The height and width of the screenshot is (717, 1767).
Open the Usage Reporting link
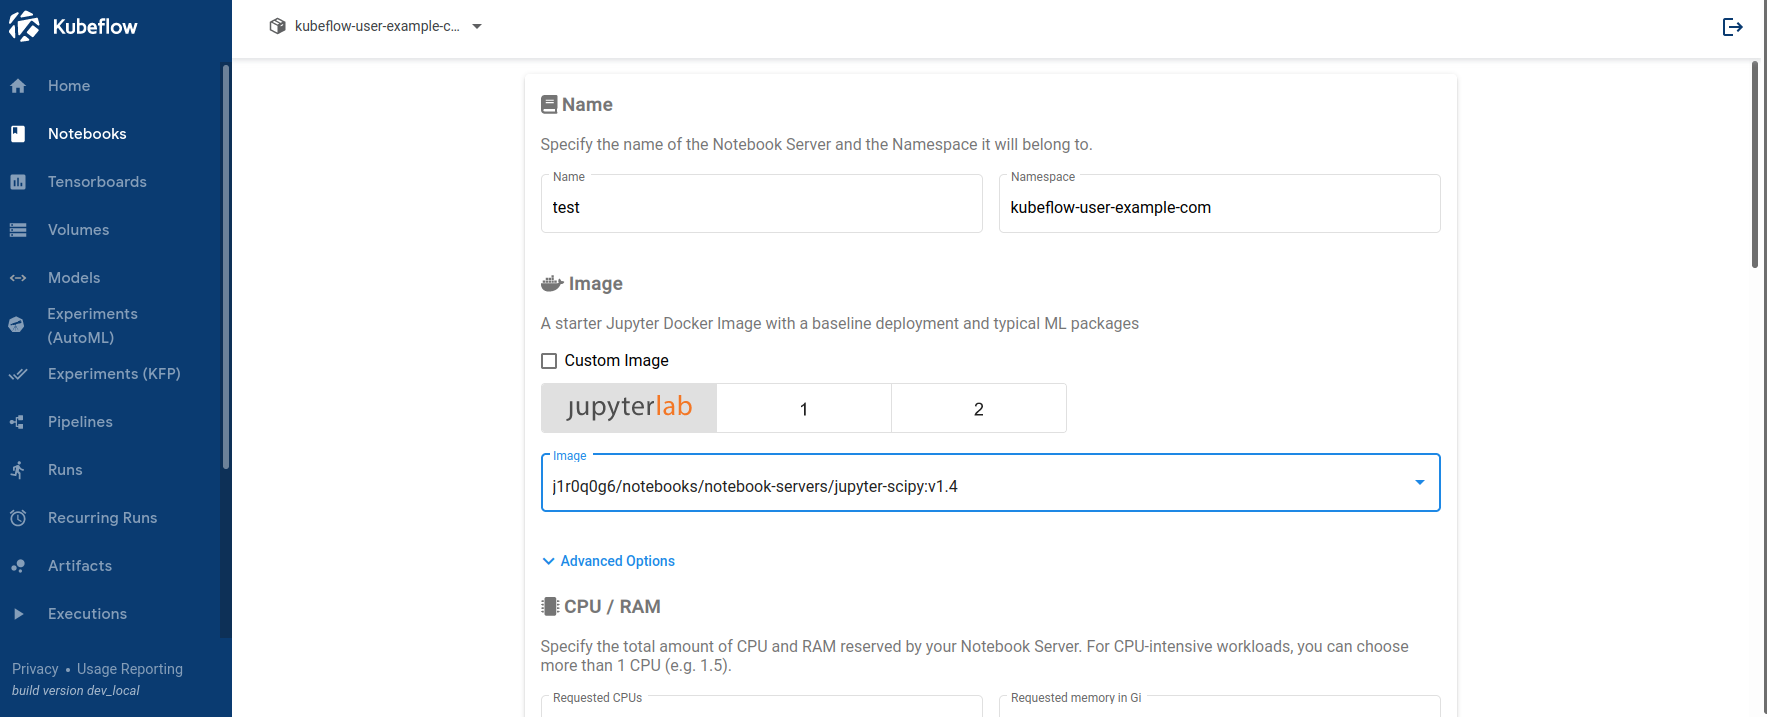click(x=130, y=669)
